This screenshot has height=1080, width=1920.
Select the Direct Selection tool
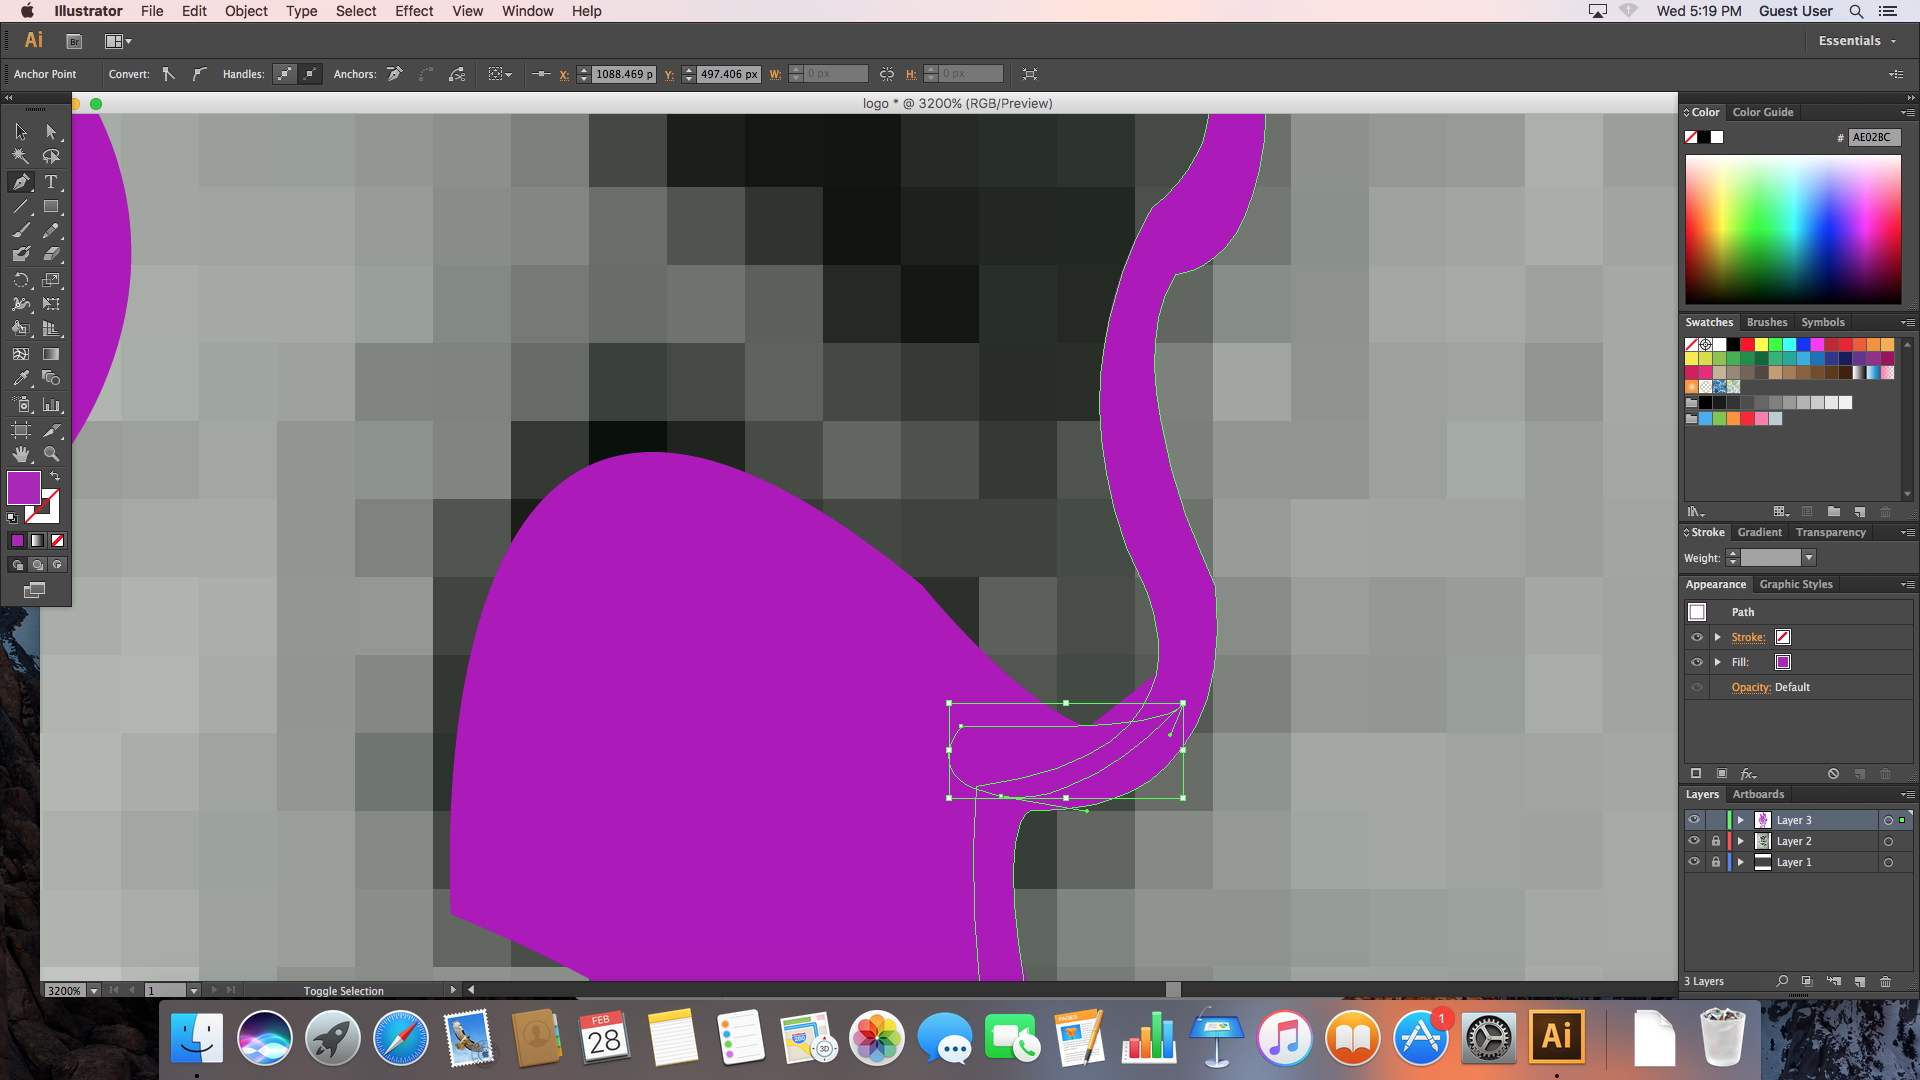[51, 131]
